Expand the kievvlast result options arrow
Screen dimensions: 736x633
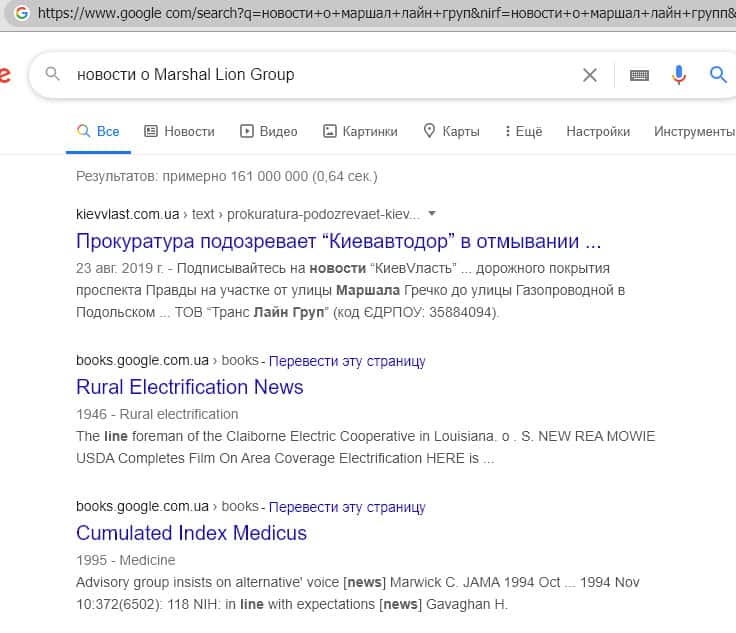click(x=432, y=213)
